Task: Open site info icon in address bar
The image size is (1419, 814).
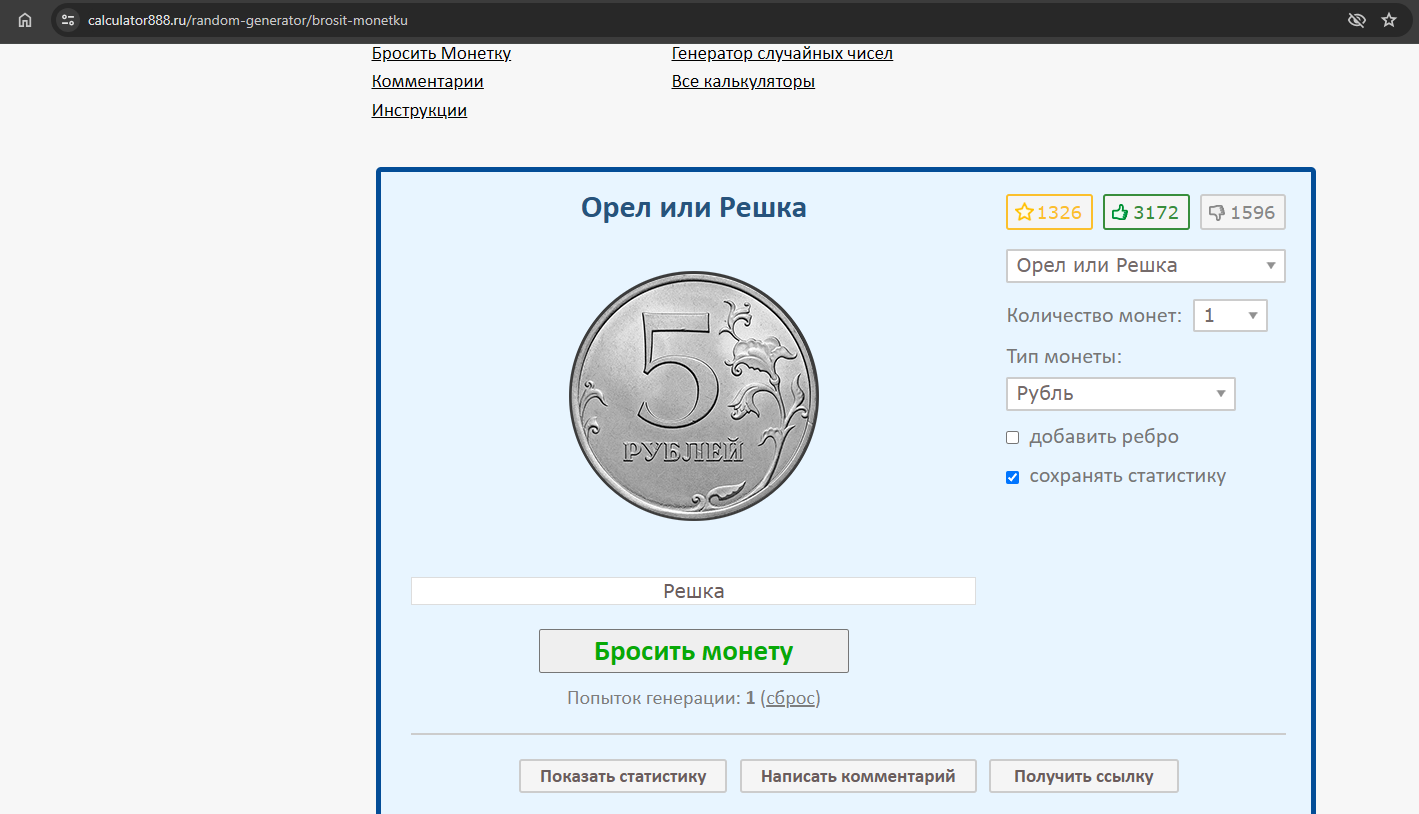Action: click(68, 20)
